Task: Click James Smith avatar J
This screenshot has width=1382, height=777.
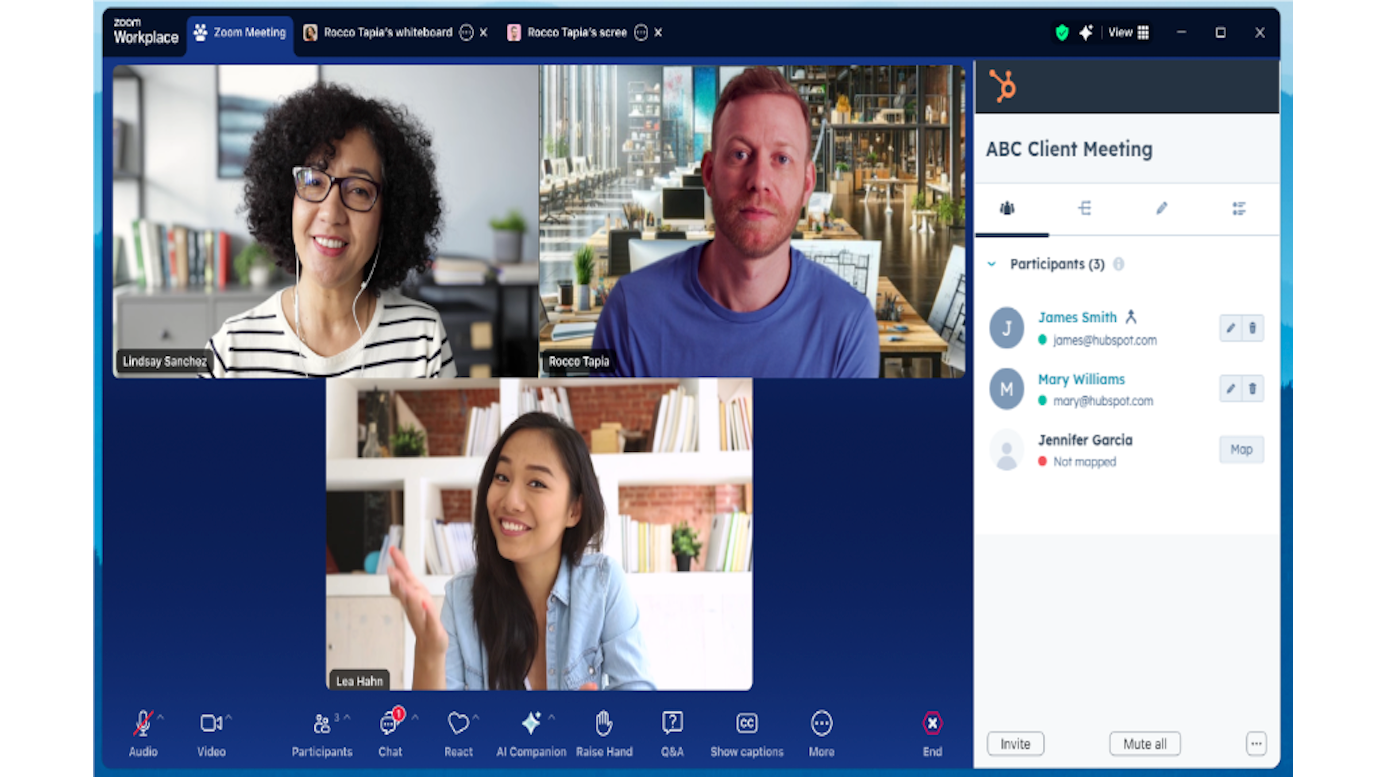Action: pos(1006,328)
